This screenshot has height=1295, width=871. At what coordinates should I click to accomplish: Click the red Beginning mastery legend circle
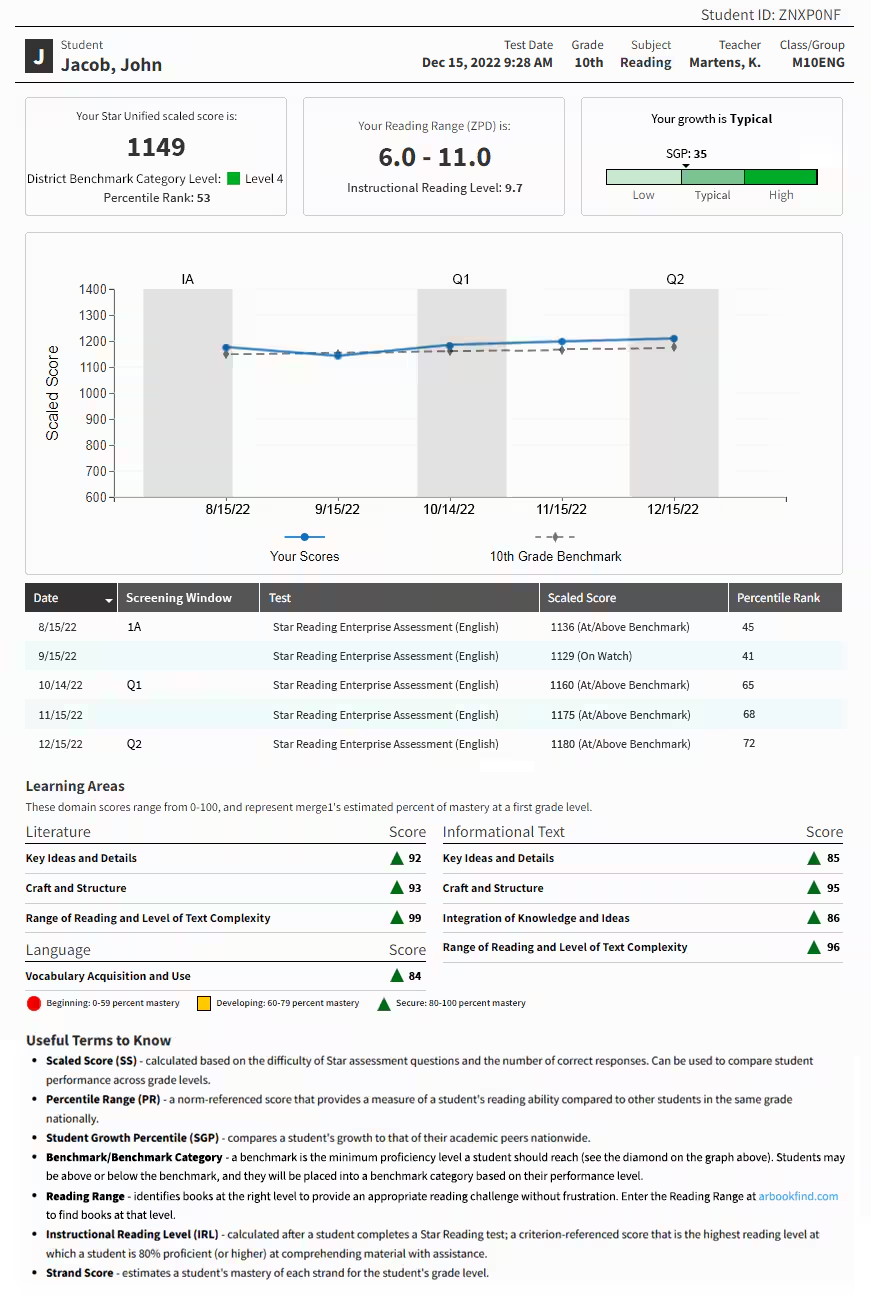(34, 1003)
